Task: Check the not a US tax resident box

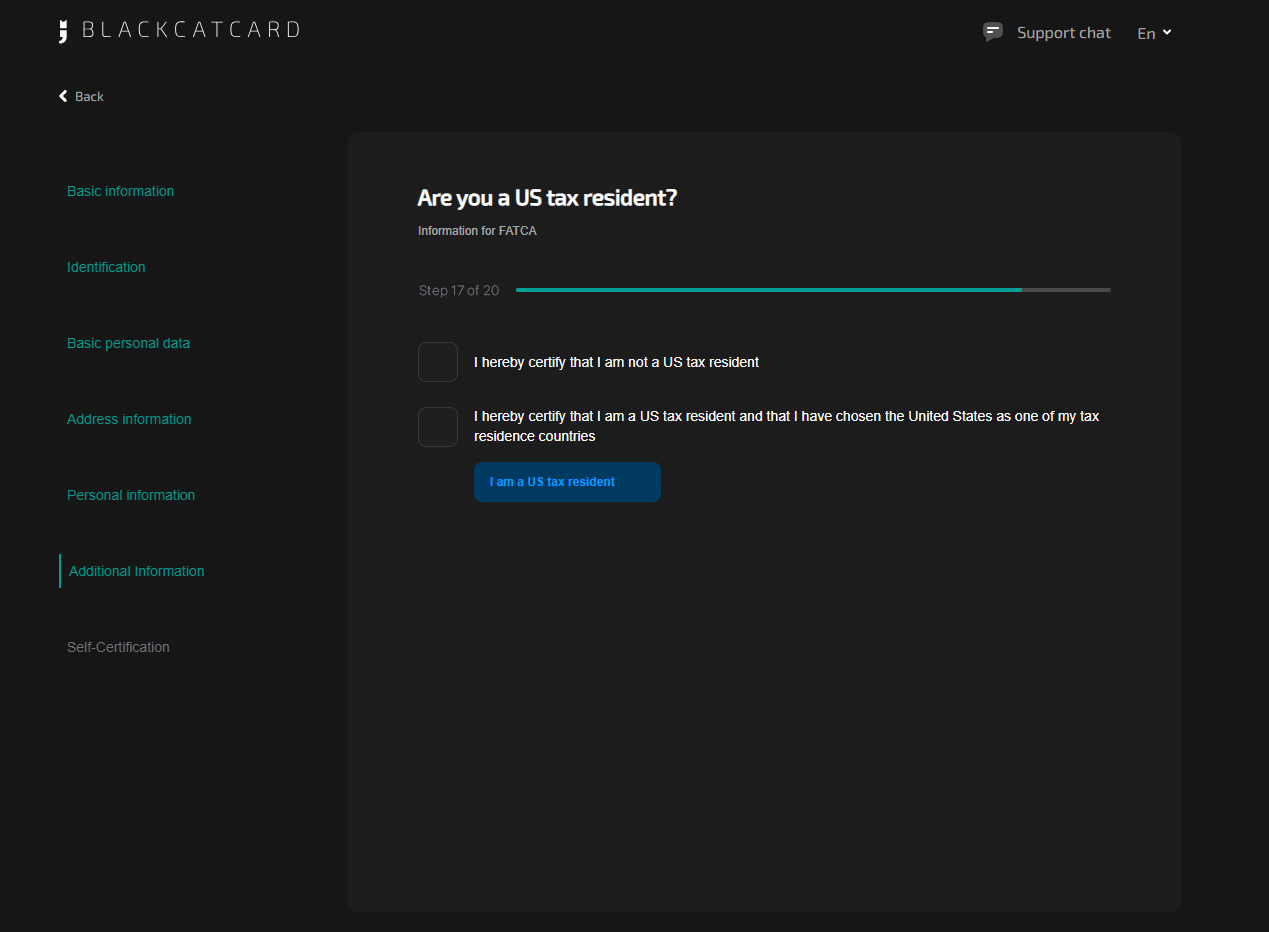Action: (x=438, y=362)
